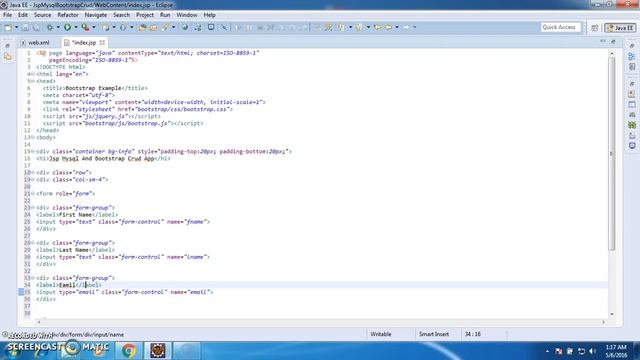Click the Previous Annotation icon

click(x=359, y=27)
